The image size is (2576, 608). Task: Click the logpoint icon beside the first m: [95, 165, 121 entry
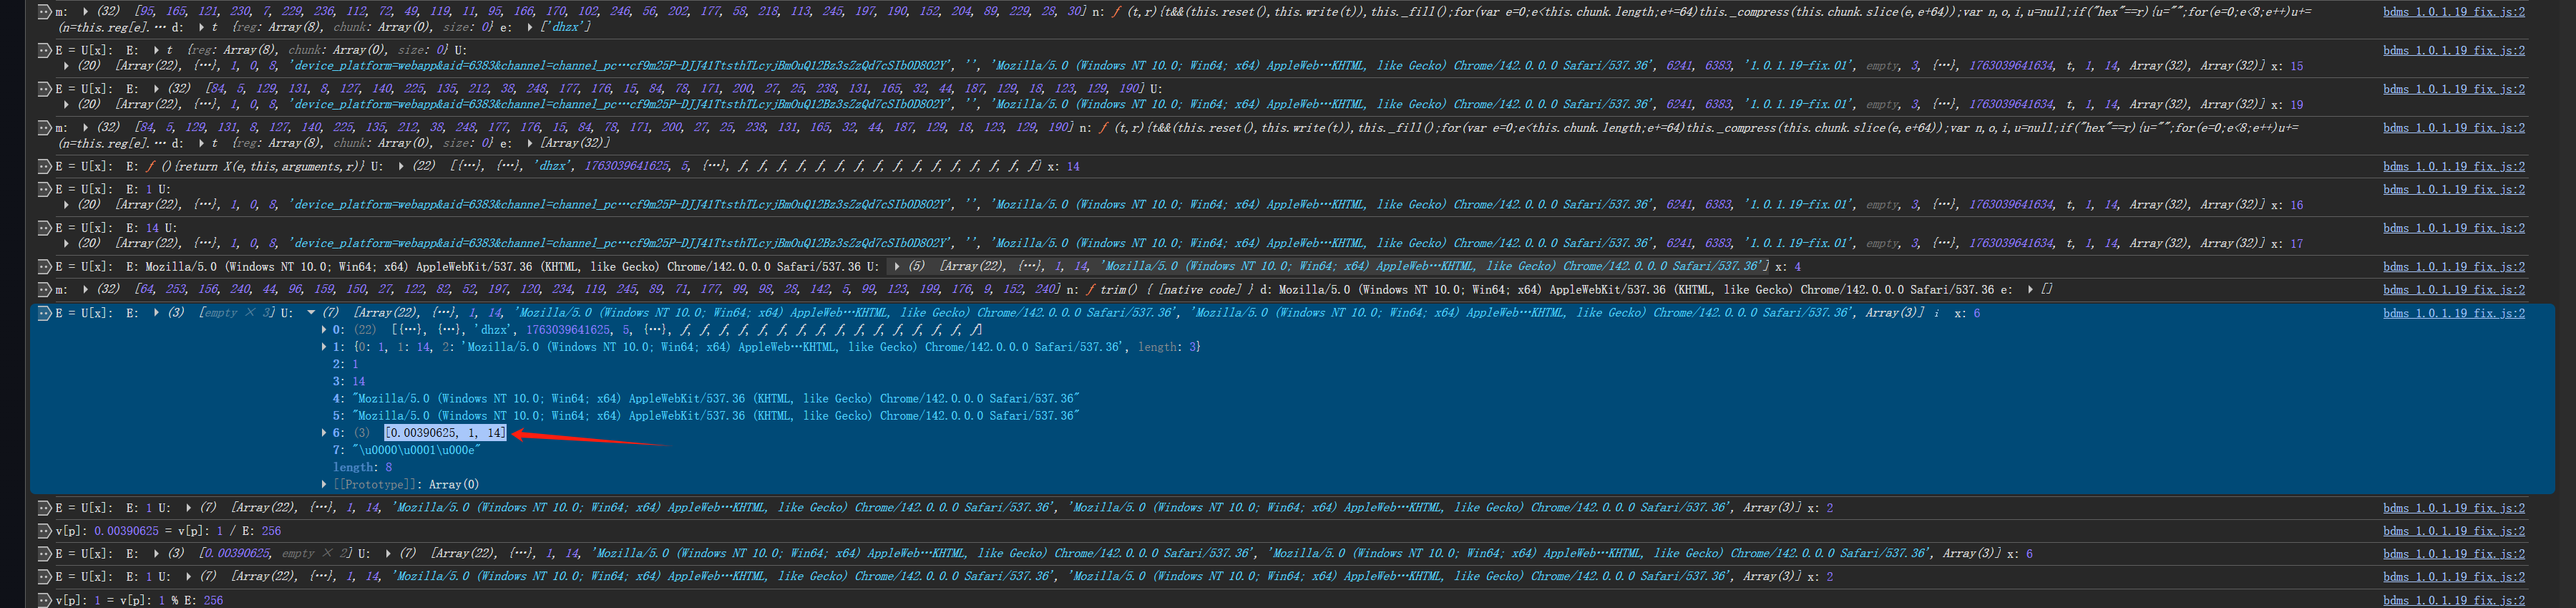[x=43, y=12]
